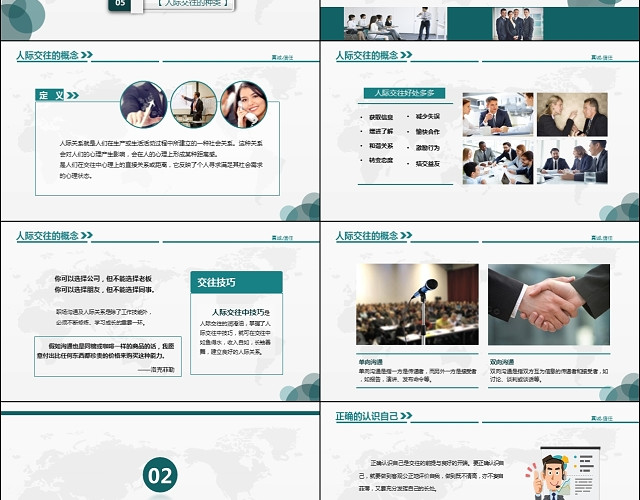
Task: Click the seated trainees and presenter photo
Action: [x=396, y=24]
